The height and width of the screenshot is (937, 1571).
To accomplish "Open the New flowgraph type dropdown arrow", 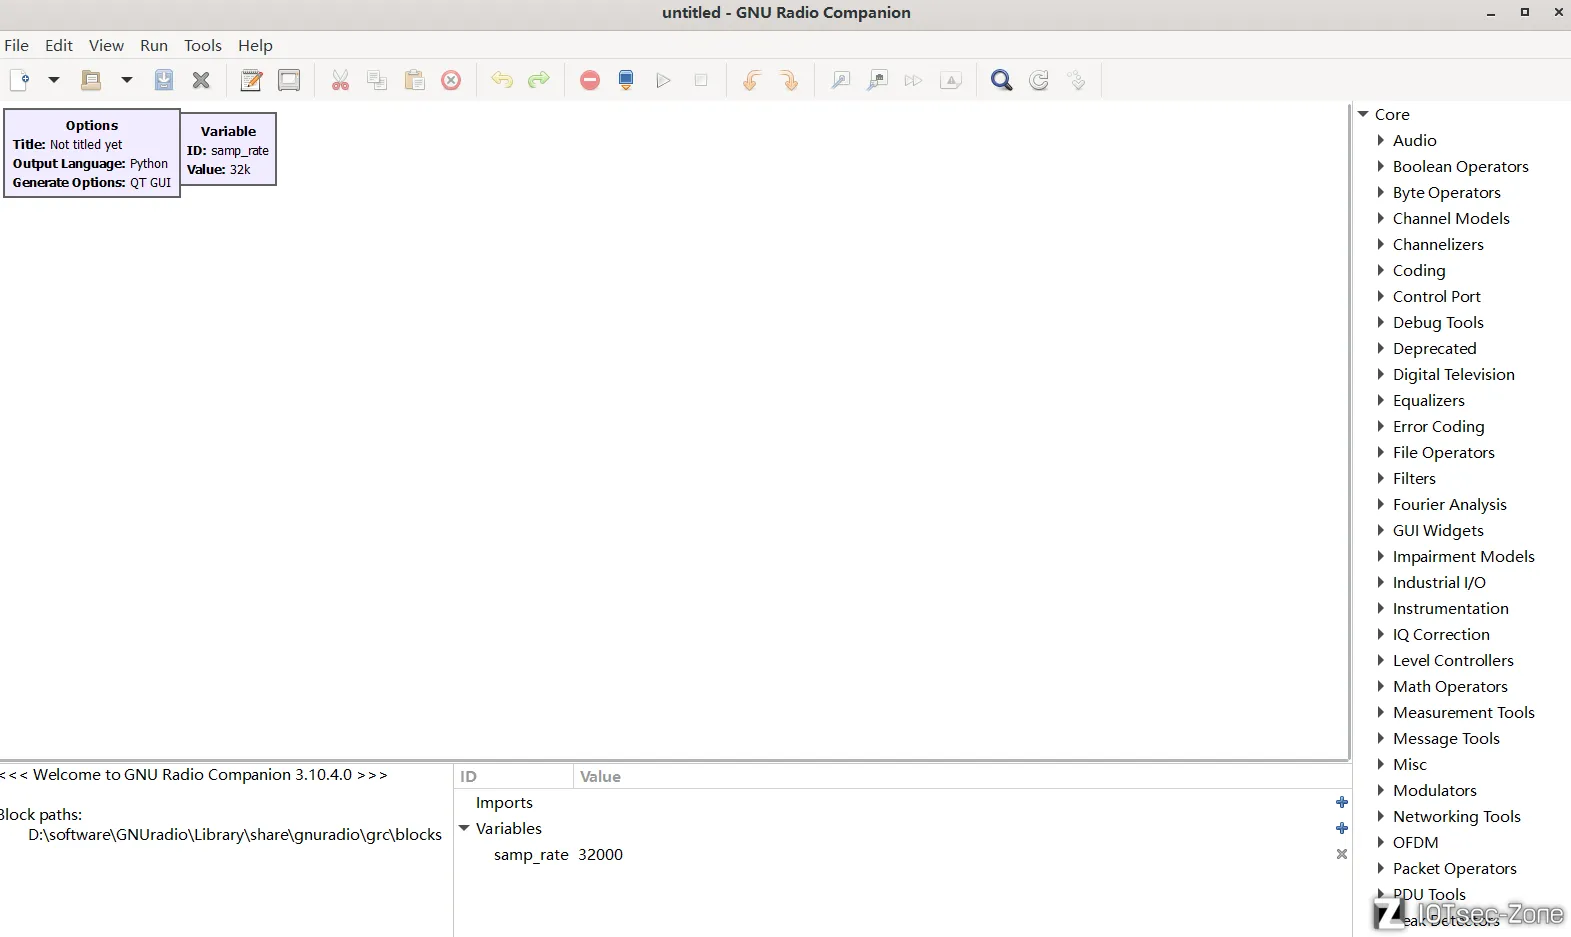I will tap(54, 80).
